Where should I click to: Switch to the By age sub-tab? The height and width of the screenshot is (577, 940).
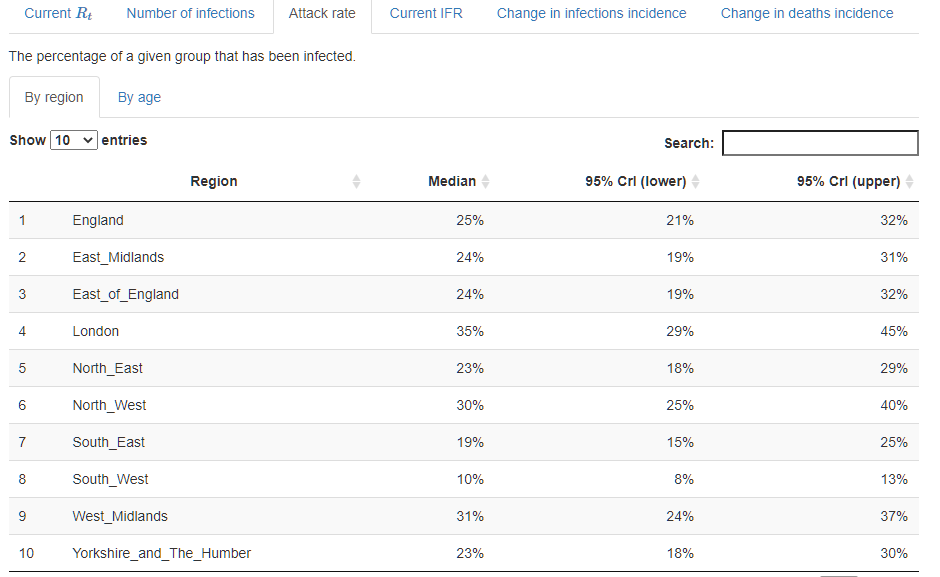point(139,97)
